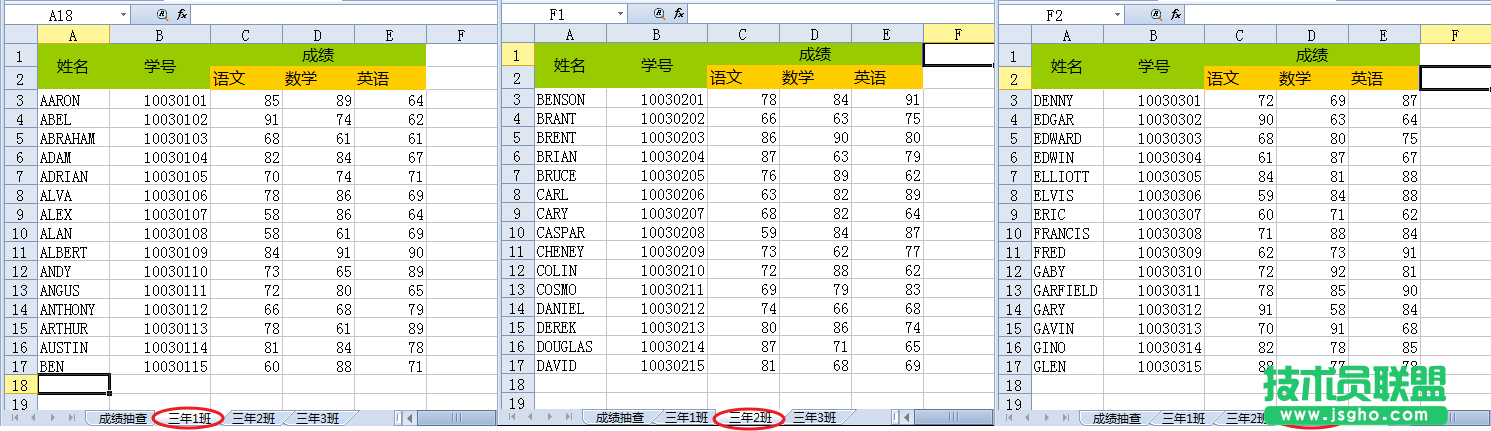Click student number cell 10030109
The height and width of the screenshot is (431, 1491).
point(160,252)
